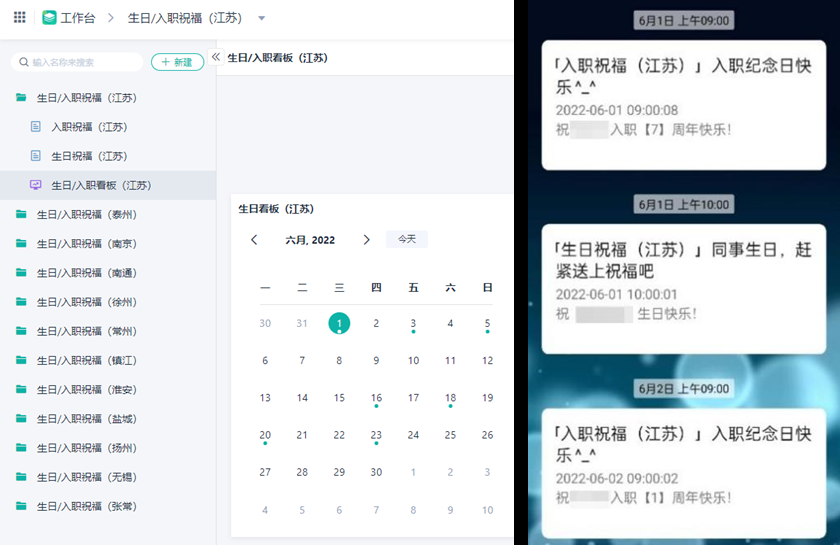Open the 入职【1】周年快乐 notification card
This screenshot has height=545, width=840.
point(684,473)
